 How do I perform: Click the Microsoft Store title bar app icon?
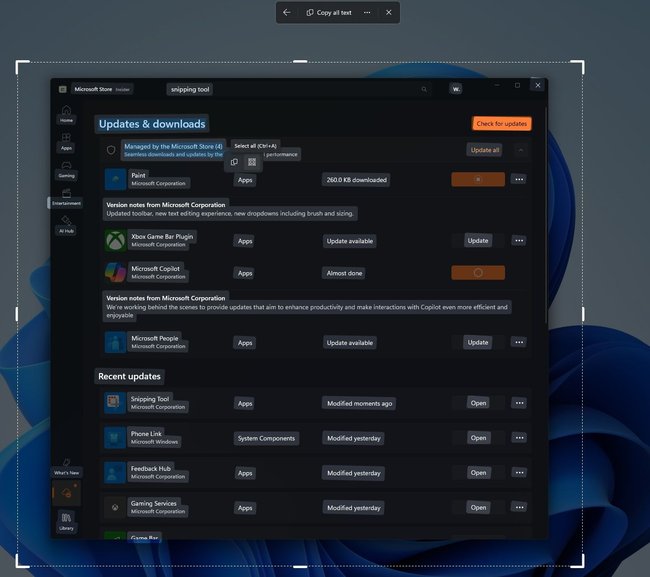coord(63,89)
